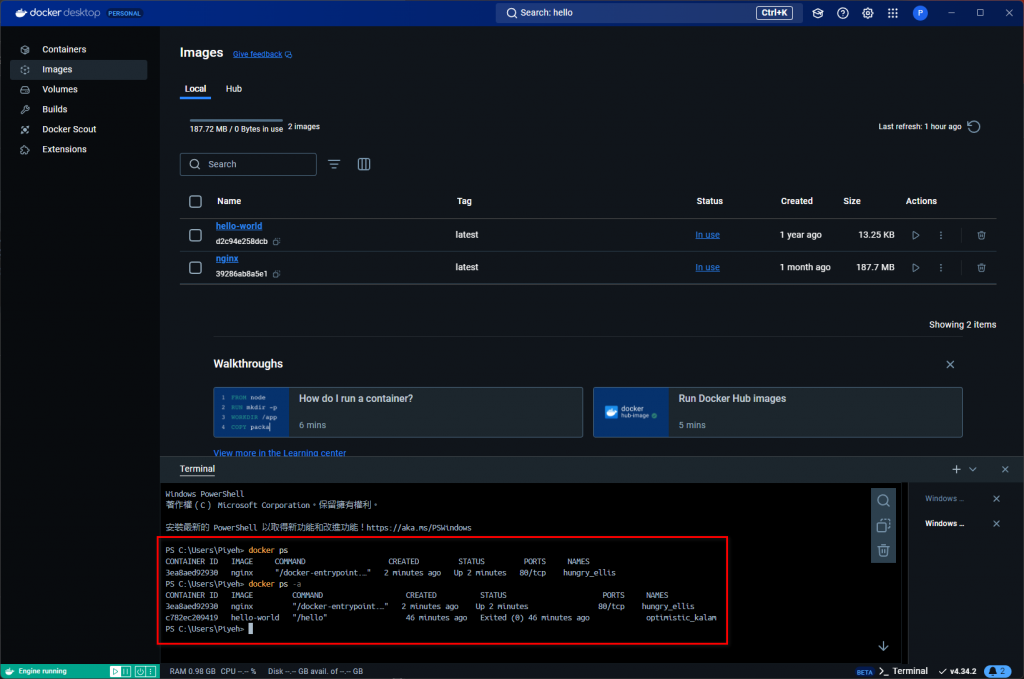Open the Learning center icon
The width and height of the screenshot is (1024, 679).
(x=817, y=13)
